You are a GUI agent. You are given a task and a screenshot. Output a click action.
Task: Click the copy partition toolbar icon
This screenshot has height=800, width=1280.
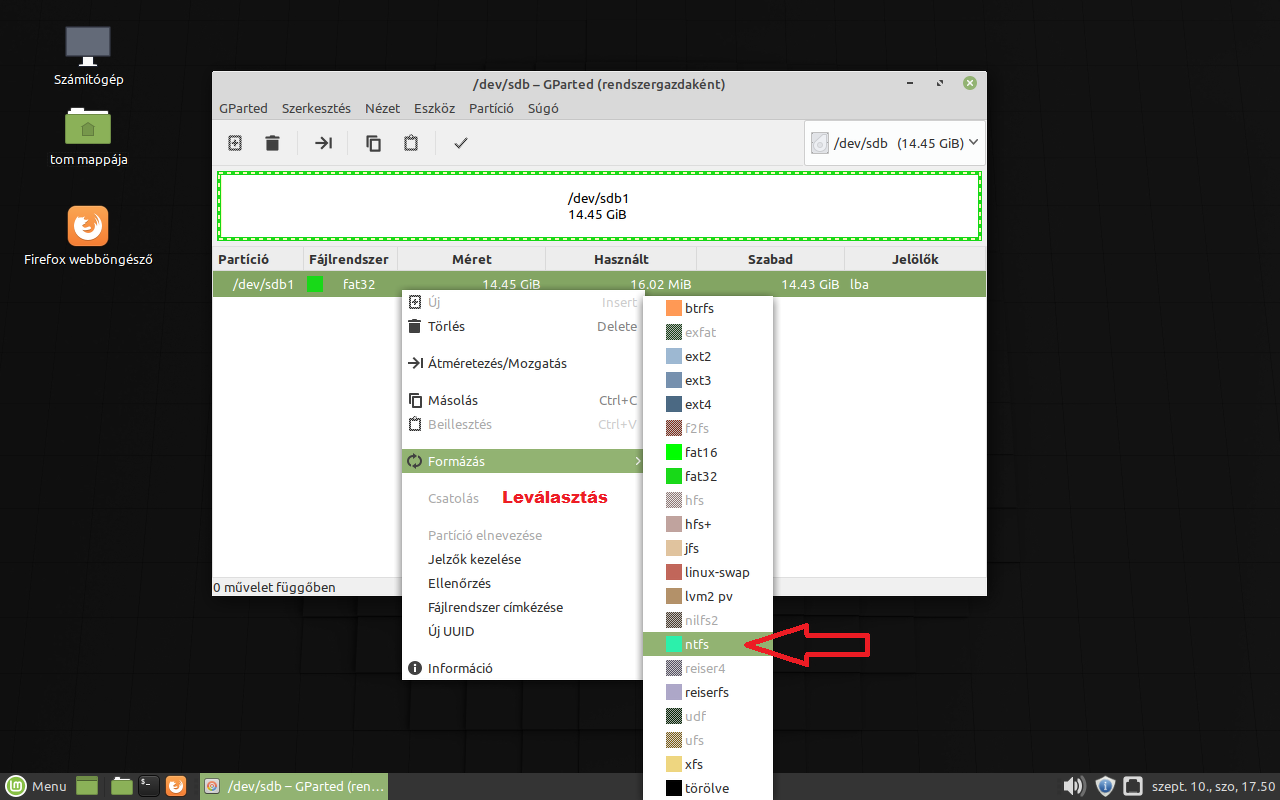374,143
